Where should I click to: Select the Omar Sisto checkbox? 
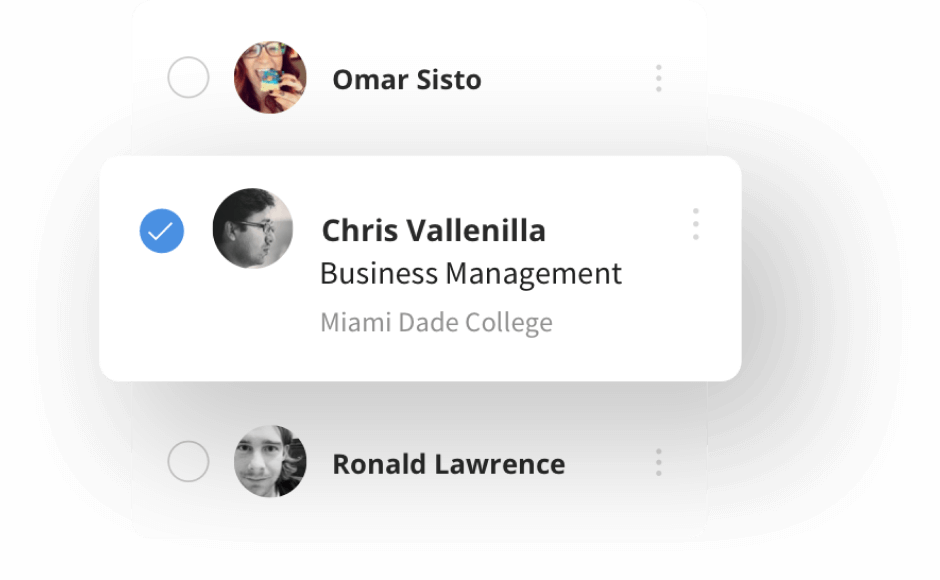[x=188, y=78]
